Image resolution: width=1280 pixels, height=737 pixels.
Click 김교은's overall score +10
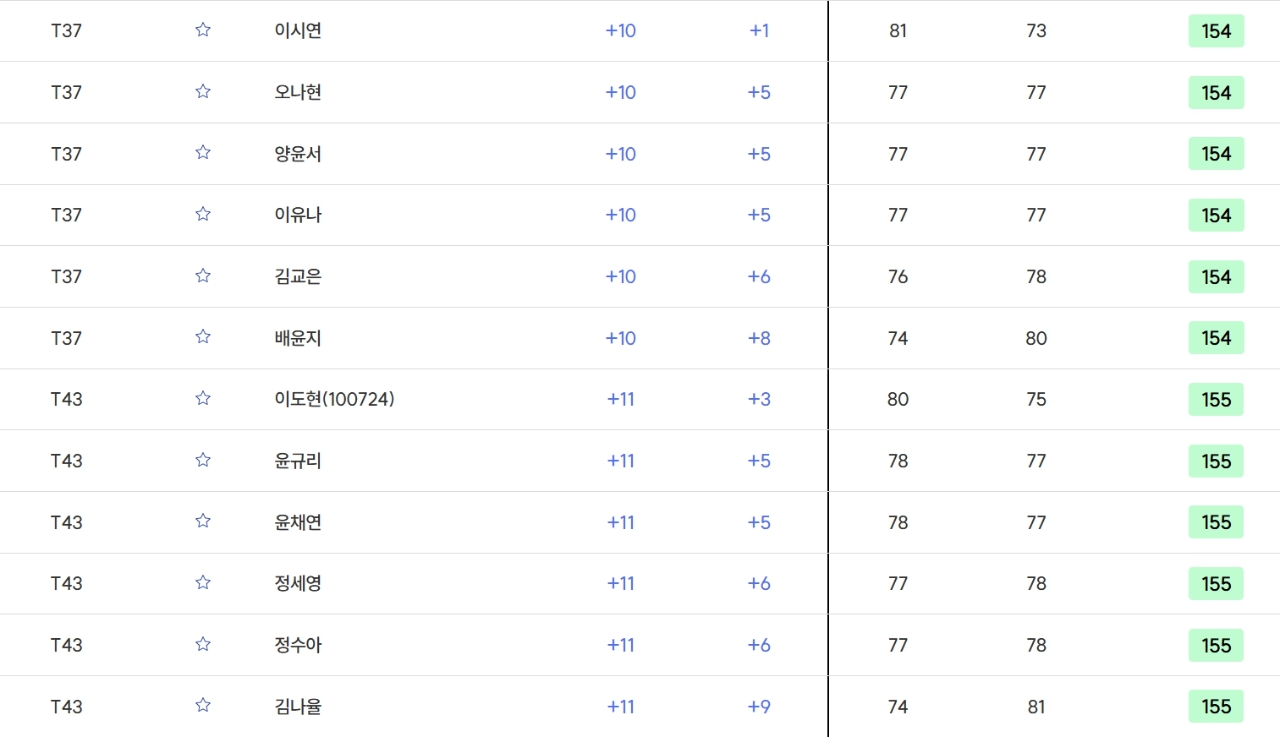point(621,277)
